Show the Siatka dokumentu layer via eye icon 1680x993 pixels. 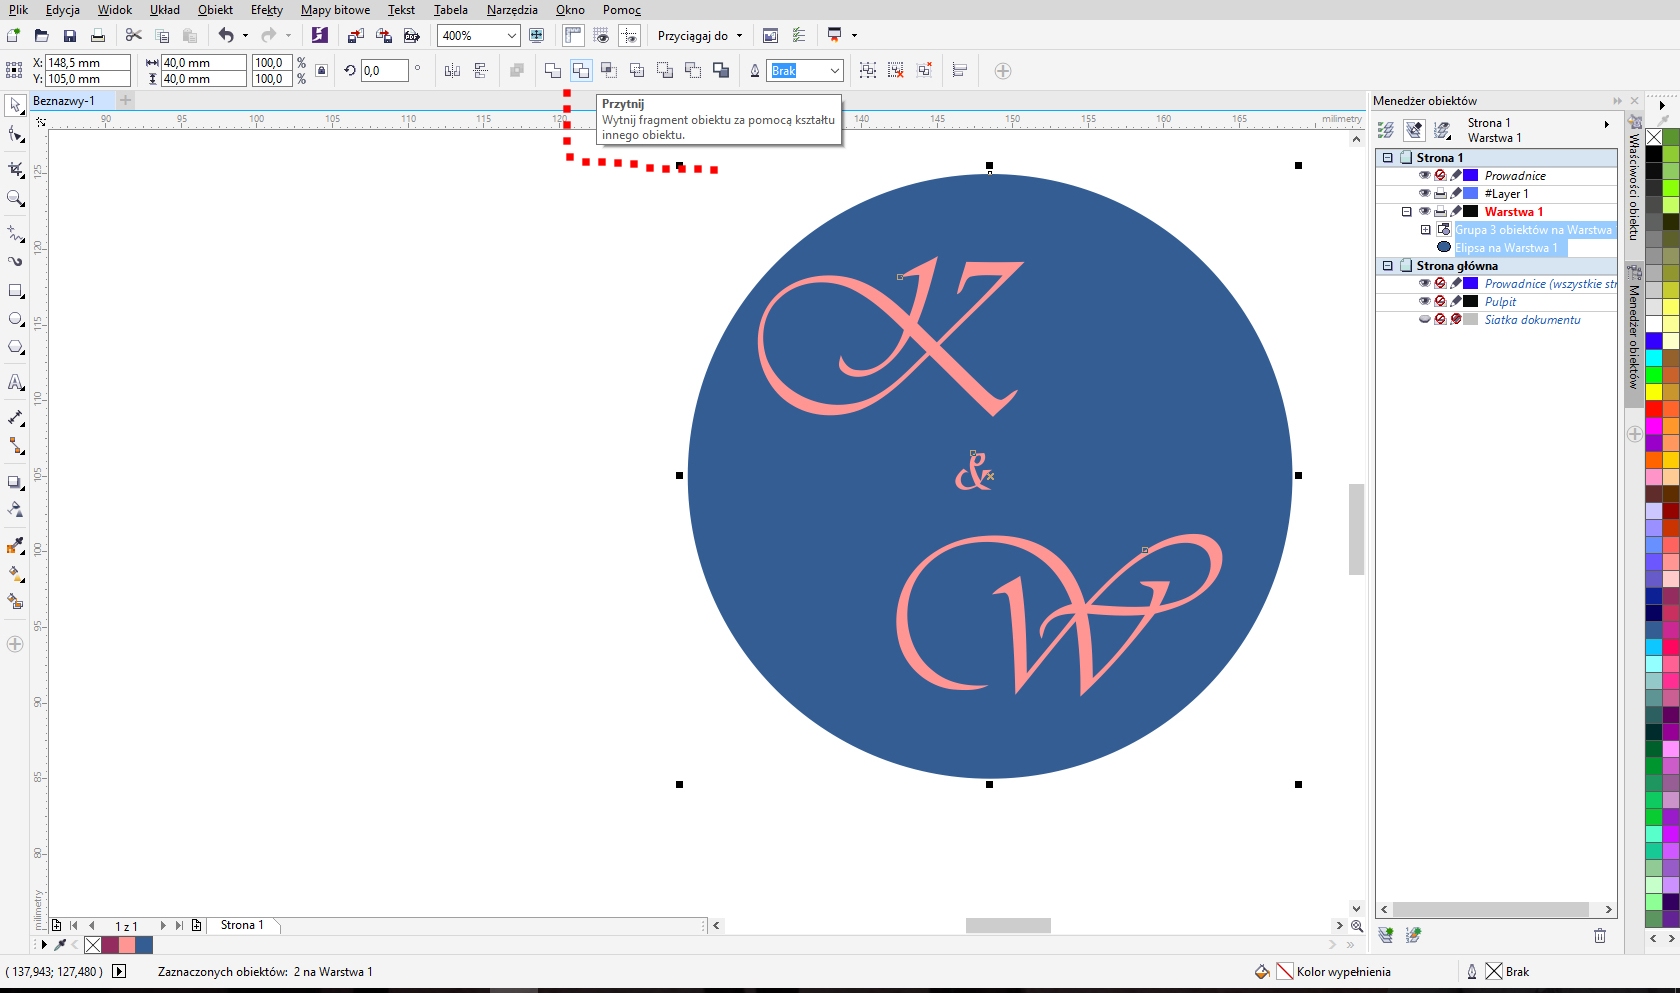(x=1424, y=319)
